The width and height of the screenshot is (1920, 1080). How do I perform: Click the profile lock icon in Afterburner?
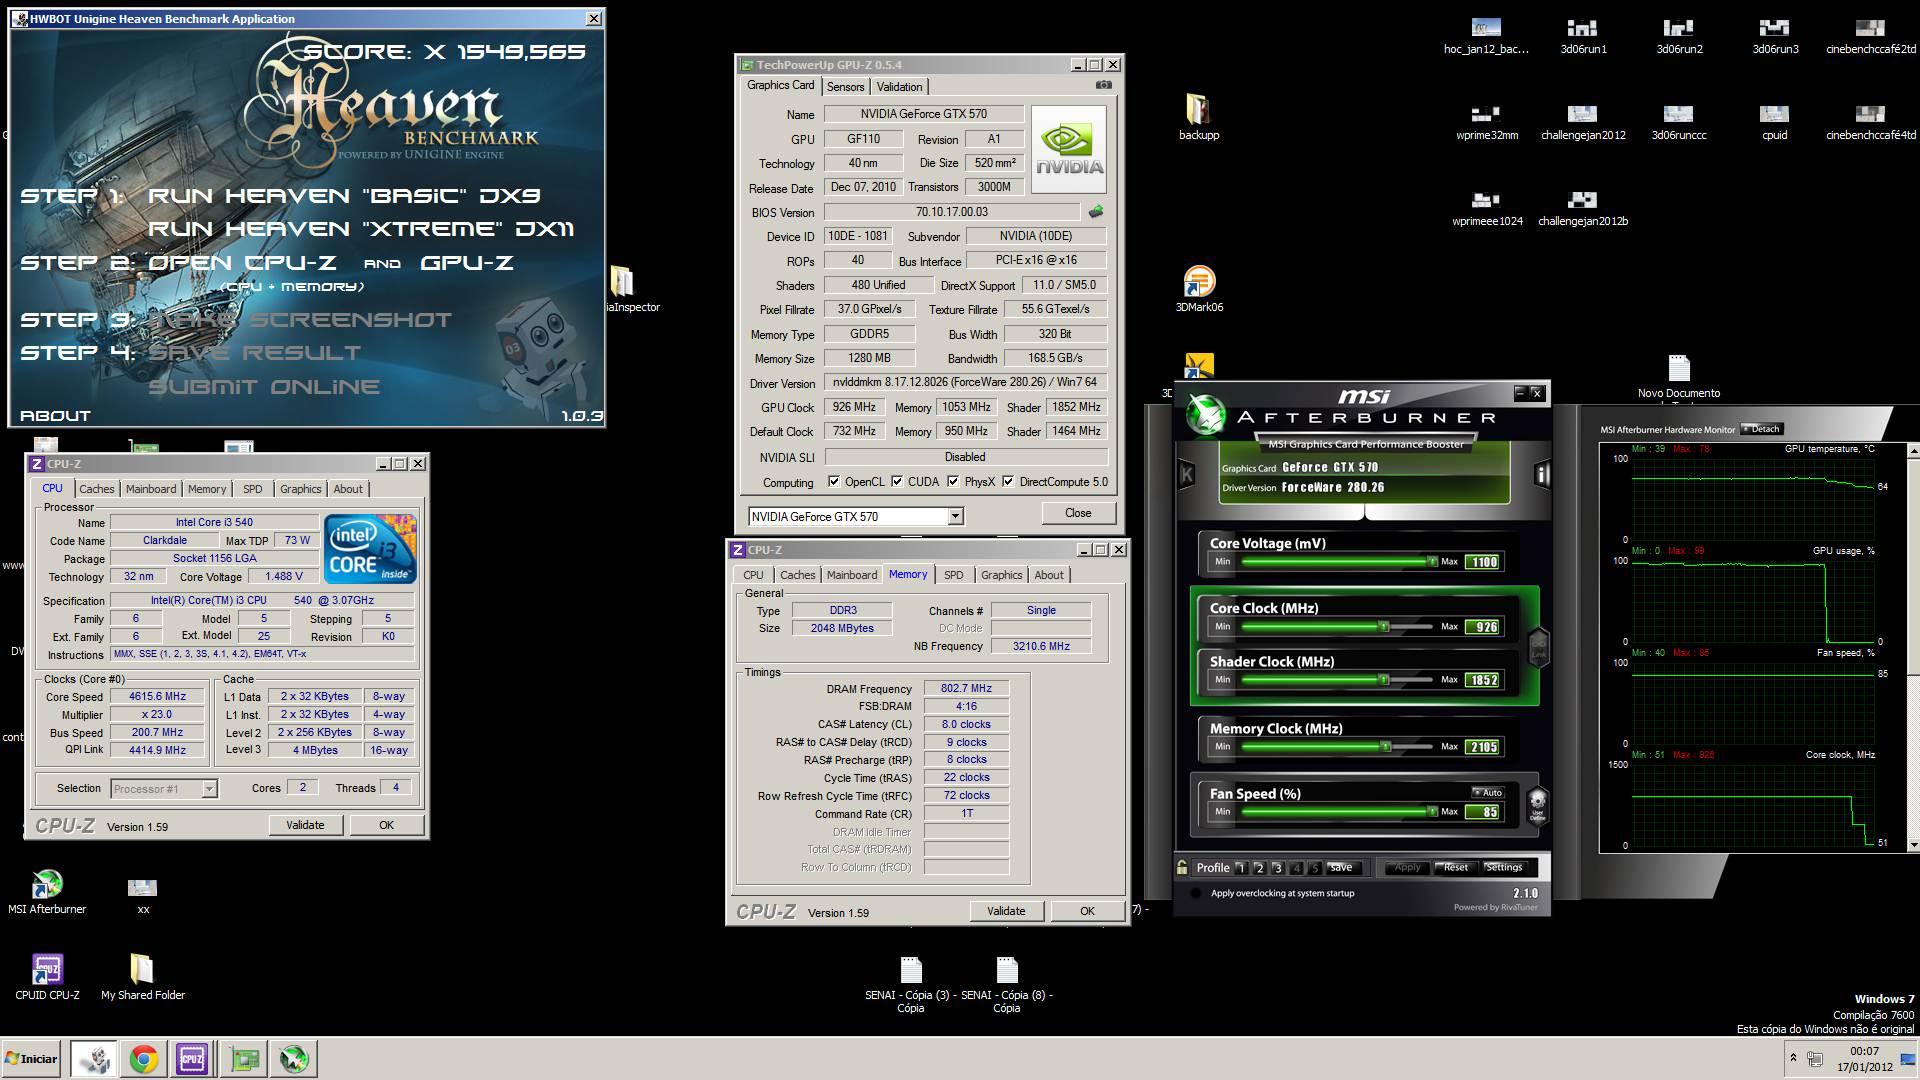point(1182,868)
